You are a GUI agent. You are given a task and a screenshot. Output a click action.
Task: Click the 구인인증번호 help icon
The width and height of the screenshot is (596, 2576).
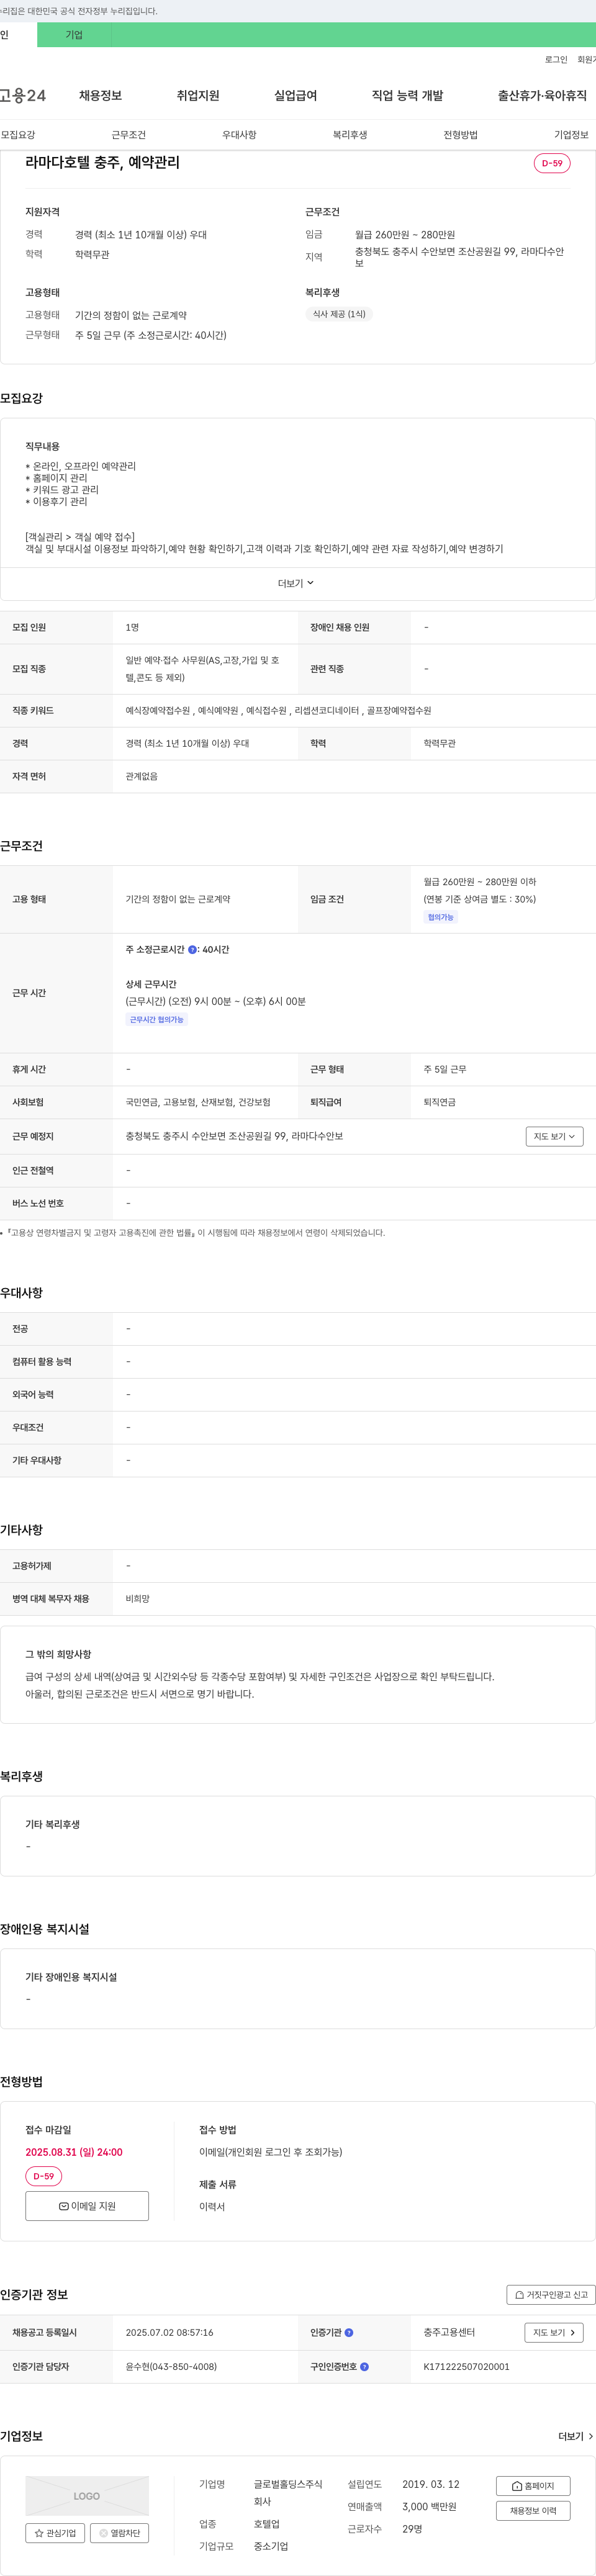[364, 2367]
